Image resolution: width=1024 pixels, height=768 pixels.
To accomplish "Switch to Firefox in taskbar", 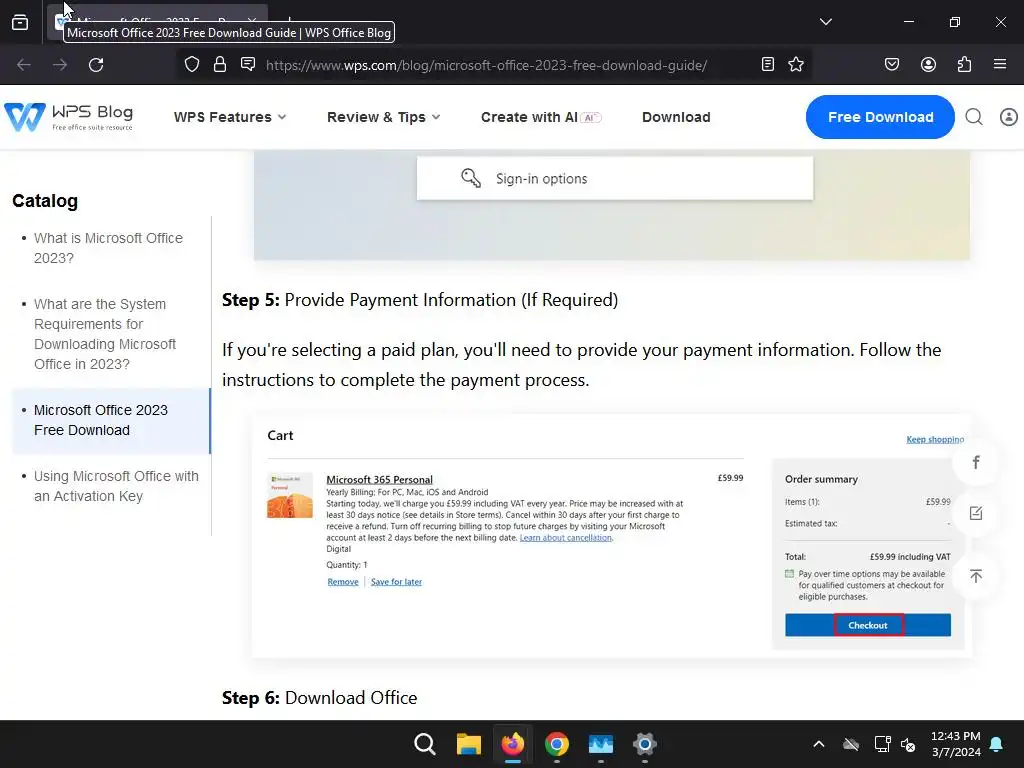I will pos(513,744).
